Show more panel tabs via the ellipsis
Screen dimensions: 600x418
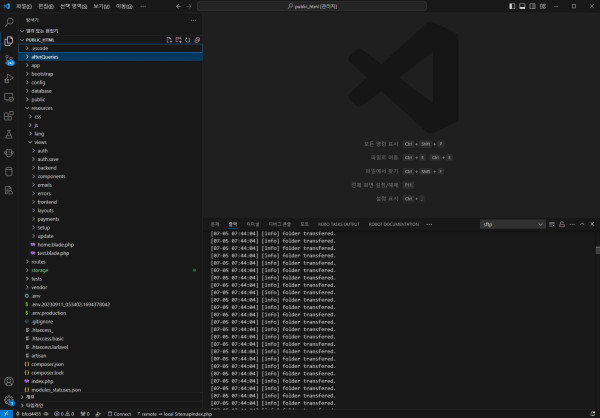pos(429,224)
